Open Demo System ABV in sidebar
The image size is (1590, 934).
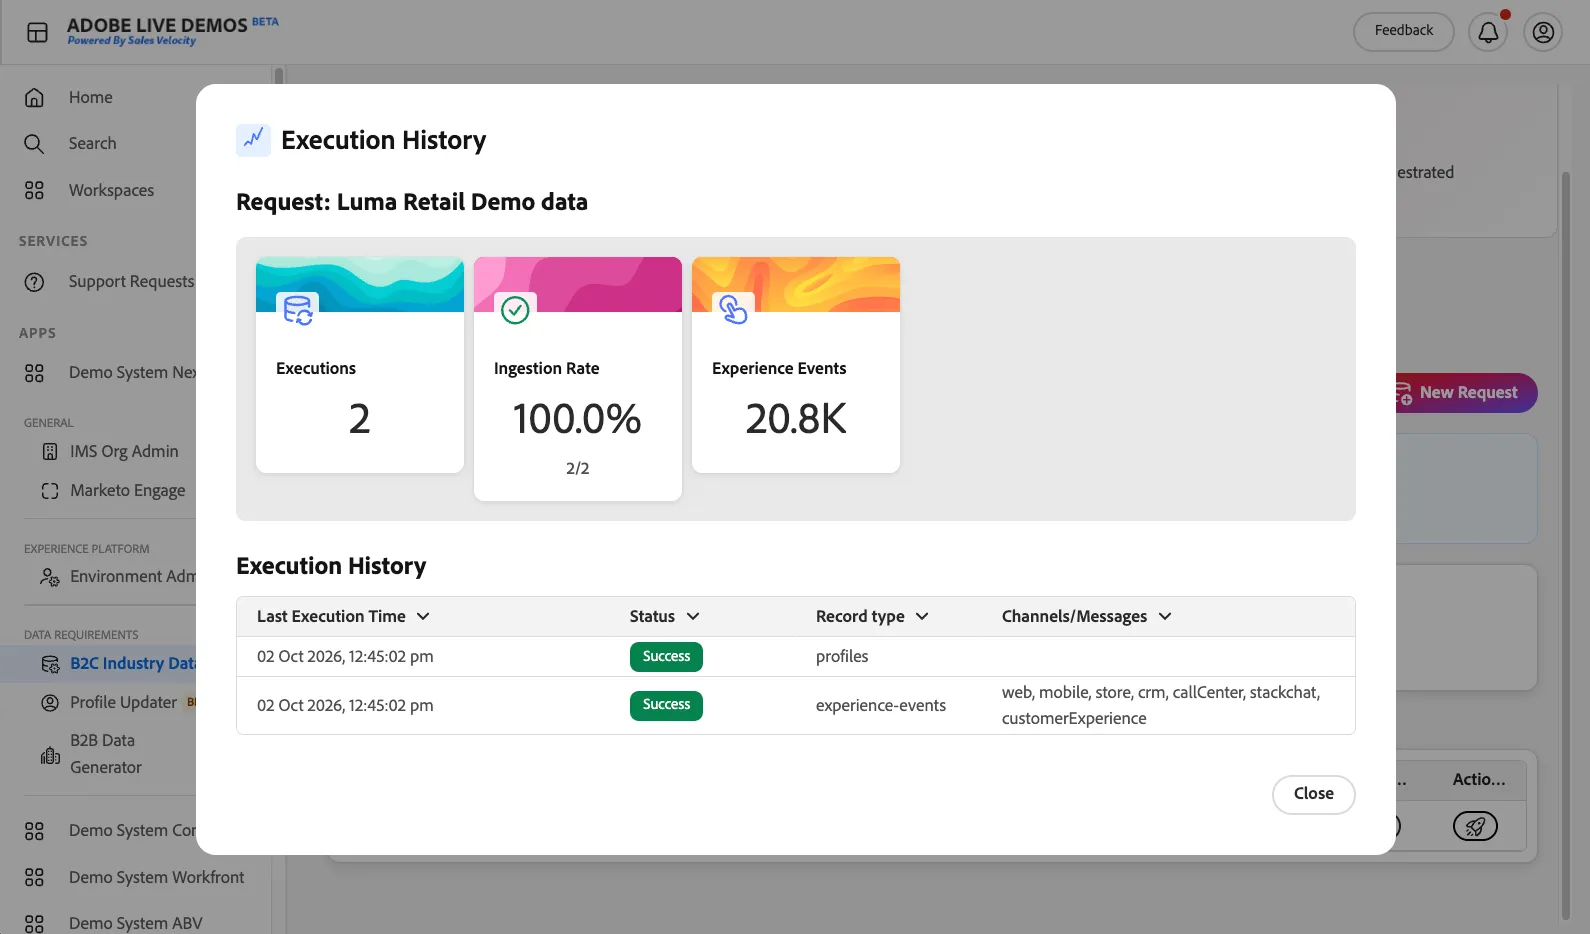135,922
